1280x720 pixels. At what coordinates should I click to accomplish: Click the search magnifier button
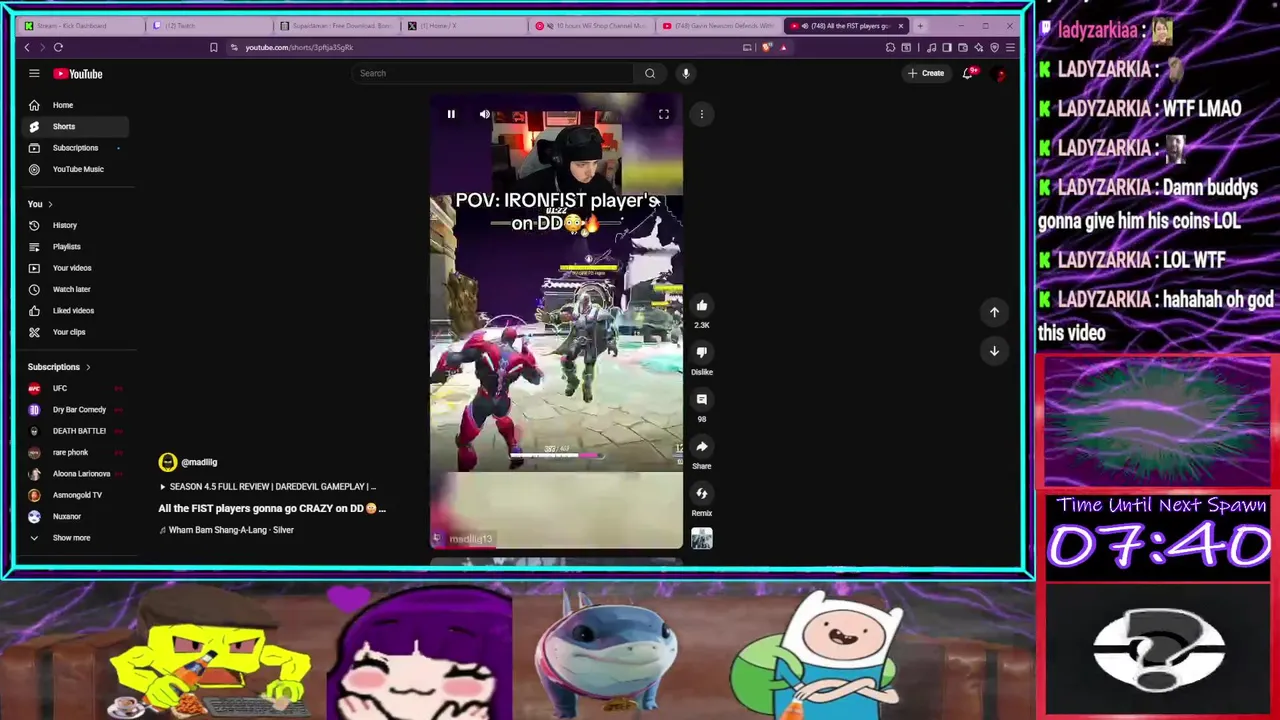click(650, 73)
